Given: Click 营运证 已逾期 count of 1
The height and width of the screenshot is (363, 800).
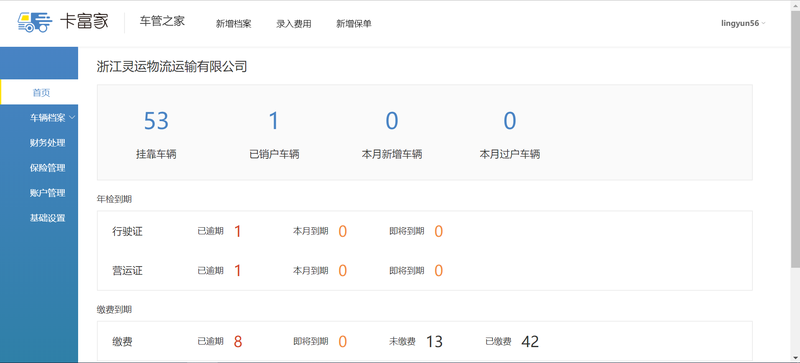Looking at the screenshot, I should pos(237,271).
